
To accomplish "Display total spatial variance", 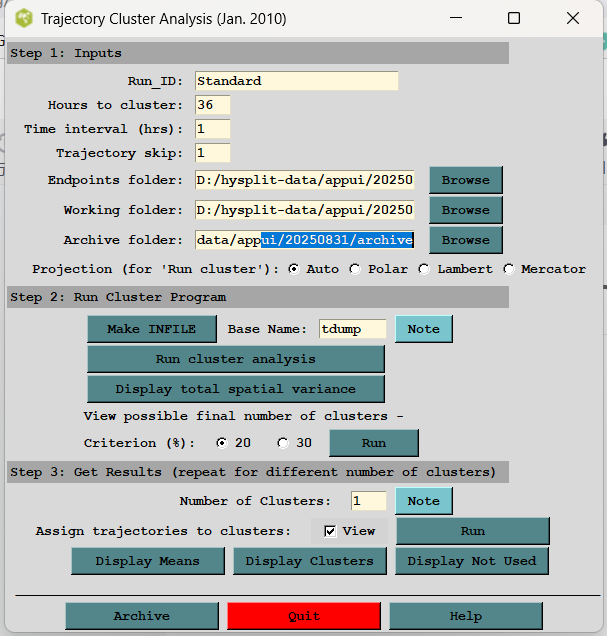I will [236, 389].
